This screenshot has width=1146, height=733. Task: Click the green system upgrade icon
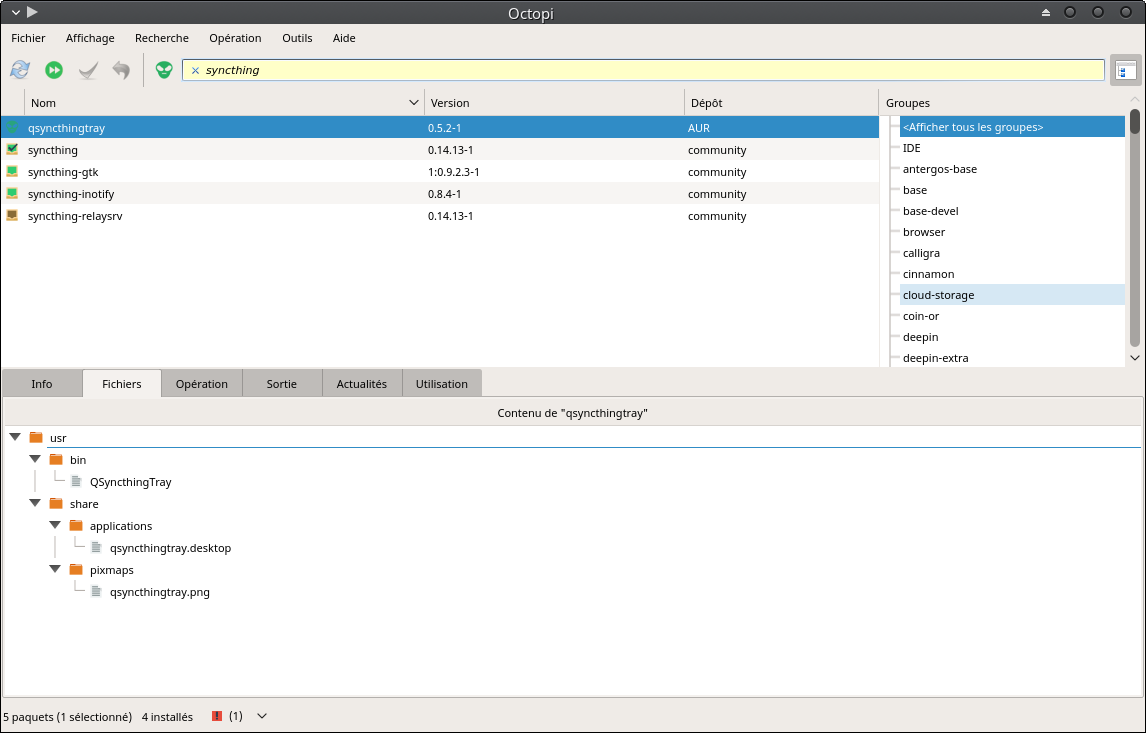pyautogui.click(x=54, y=70)
